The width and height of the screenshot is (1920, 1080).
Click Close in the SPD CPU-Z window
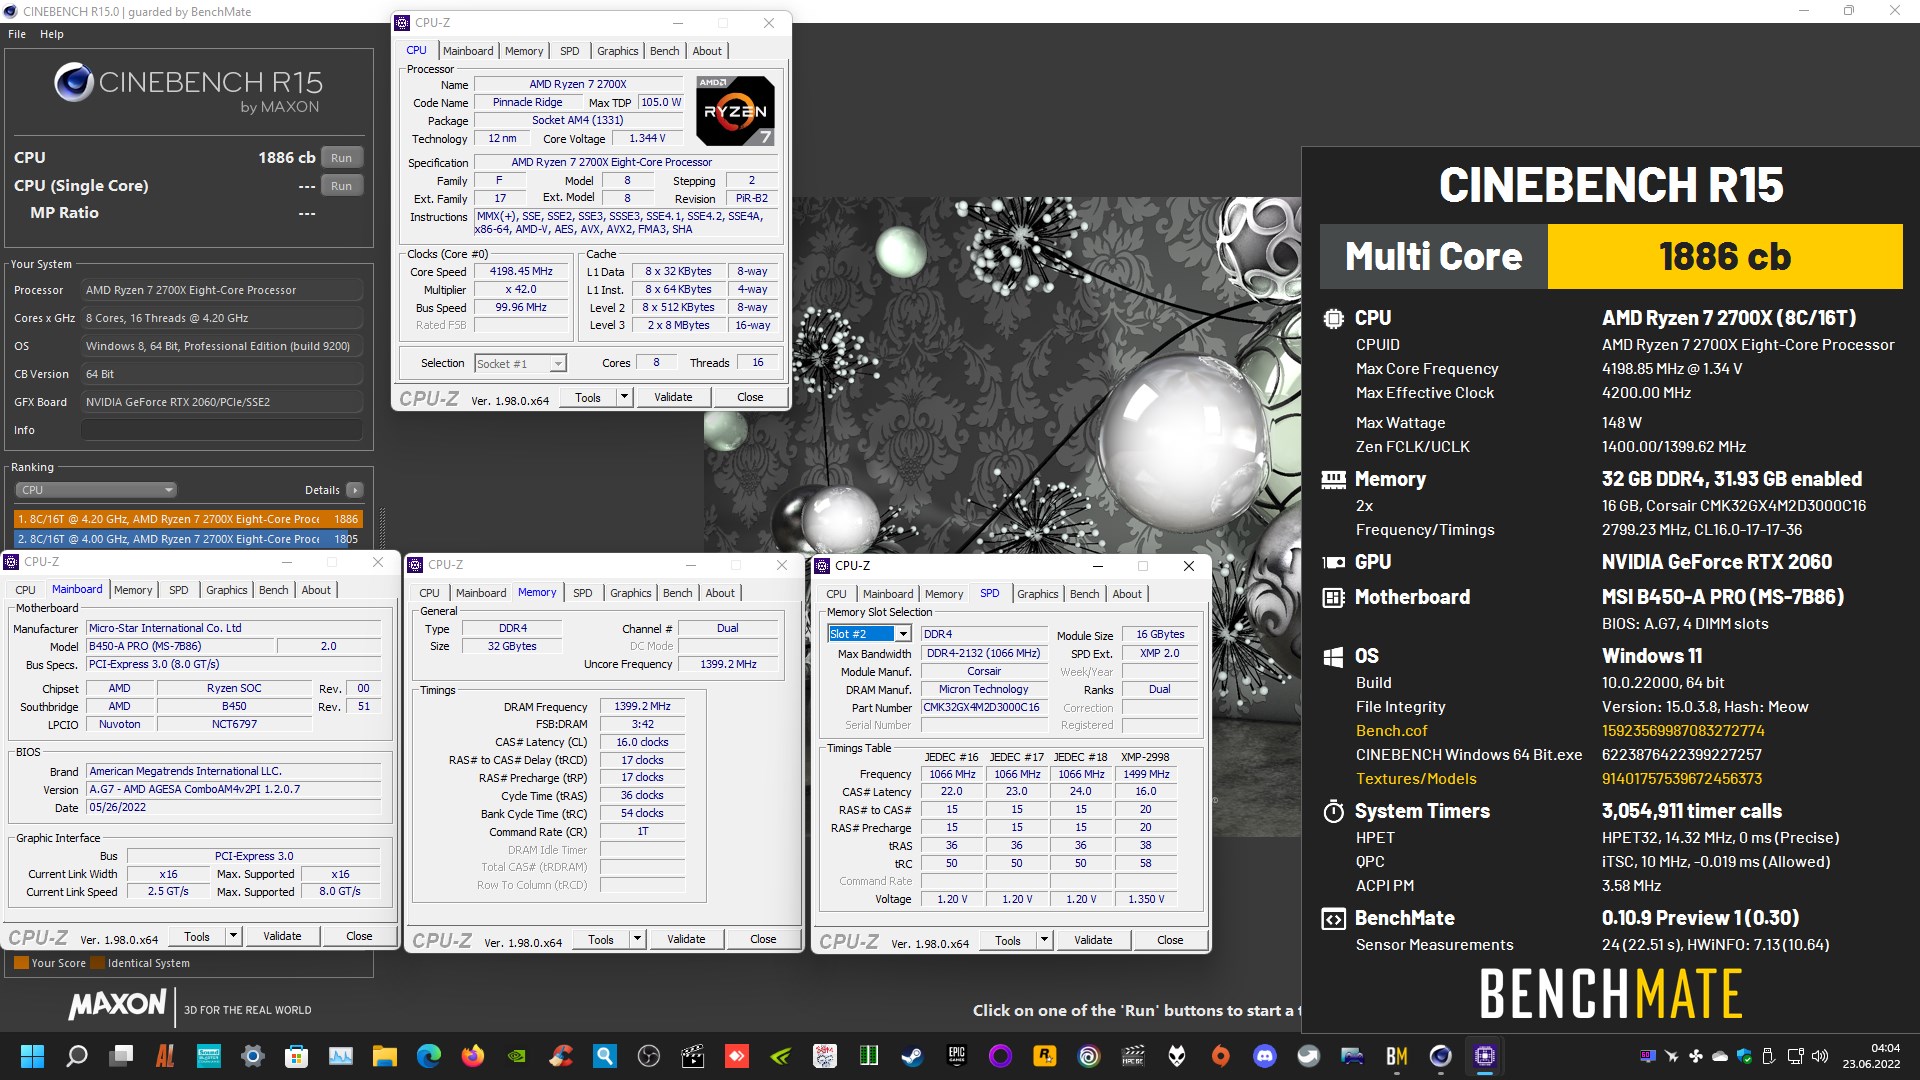point(1170,940)
